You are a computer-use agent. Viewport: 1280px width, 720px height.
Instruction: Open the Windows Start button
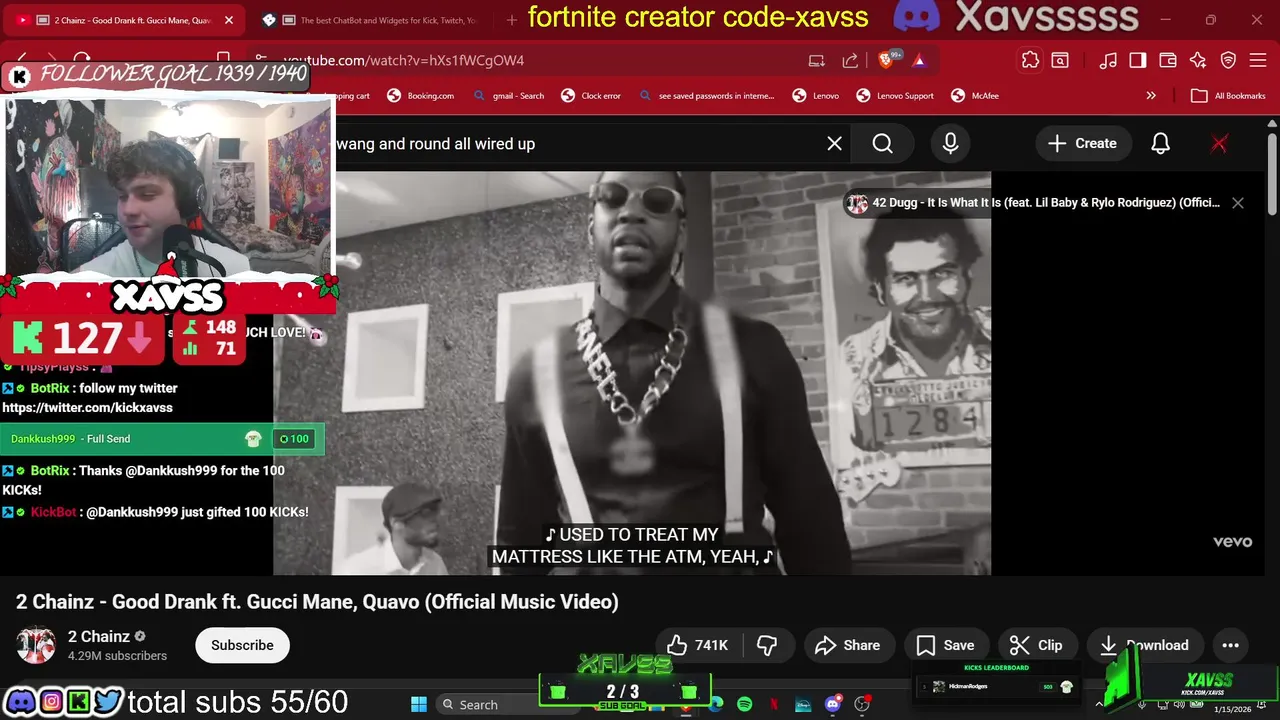pyautogui.click(x=419, y=704)
